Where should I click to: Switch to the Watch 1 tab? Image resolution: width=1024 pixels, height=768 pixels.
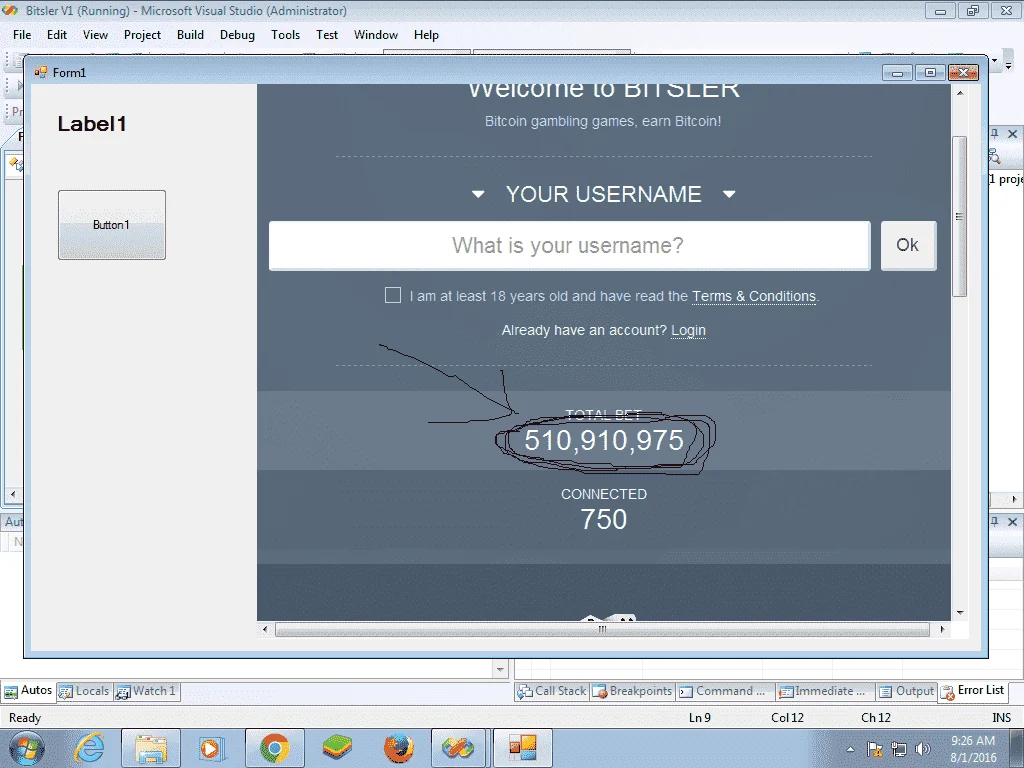point(146,691)
